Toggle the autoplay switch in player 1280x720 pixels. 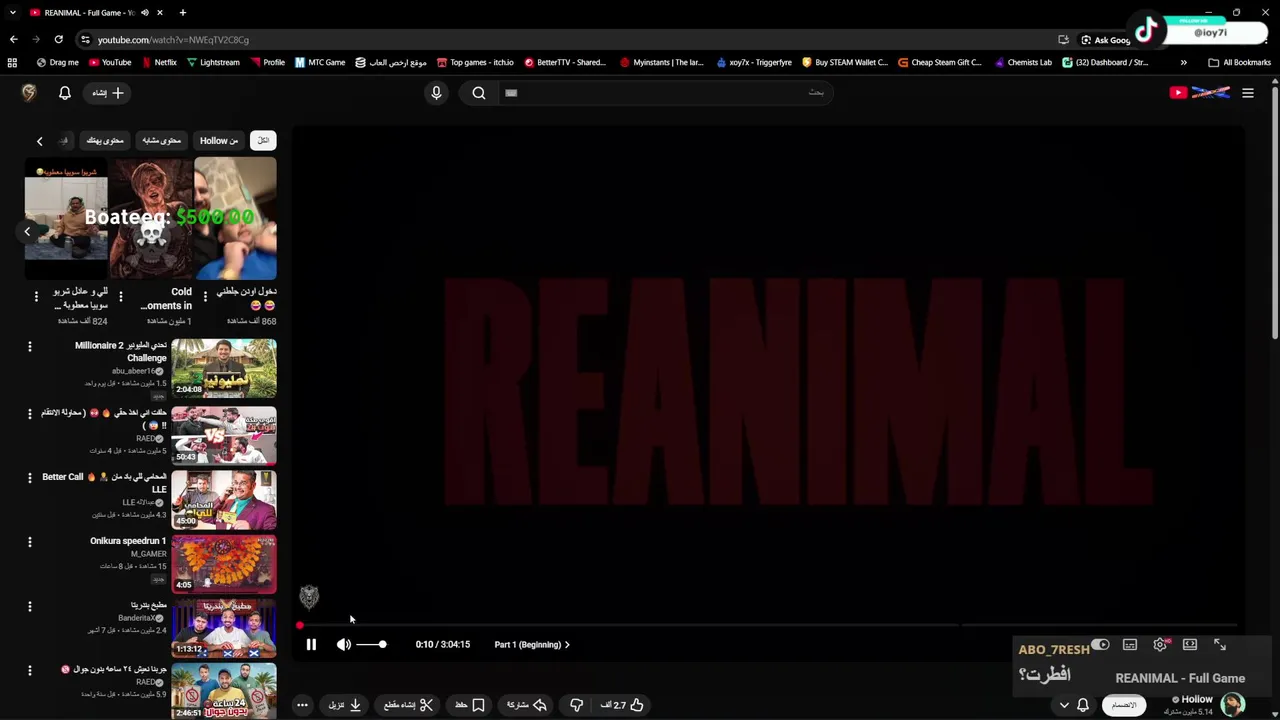point(1100,645)
